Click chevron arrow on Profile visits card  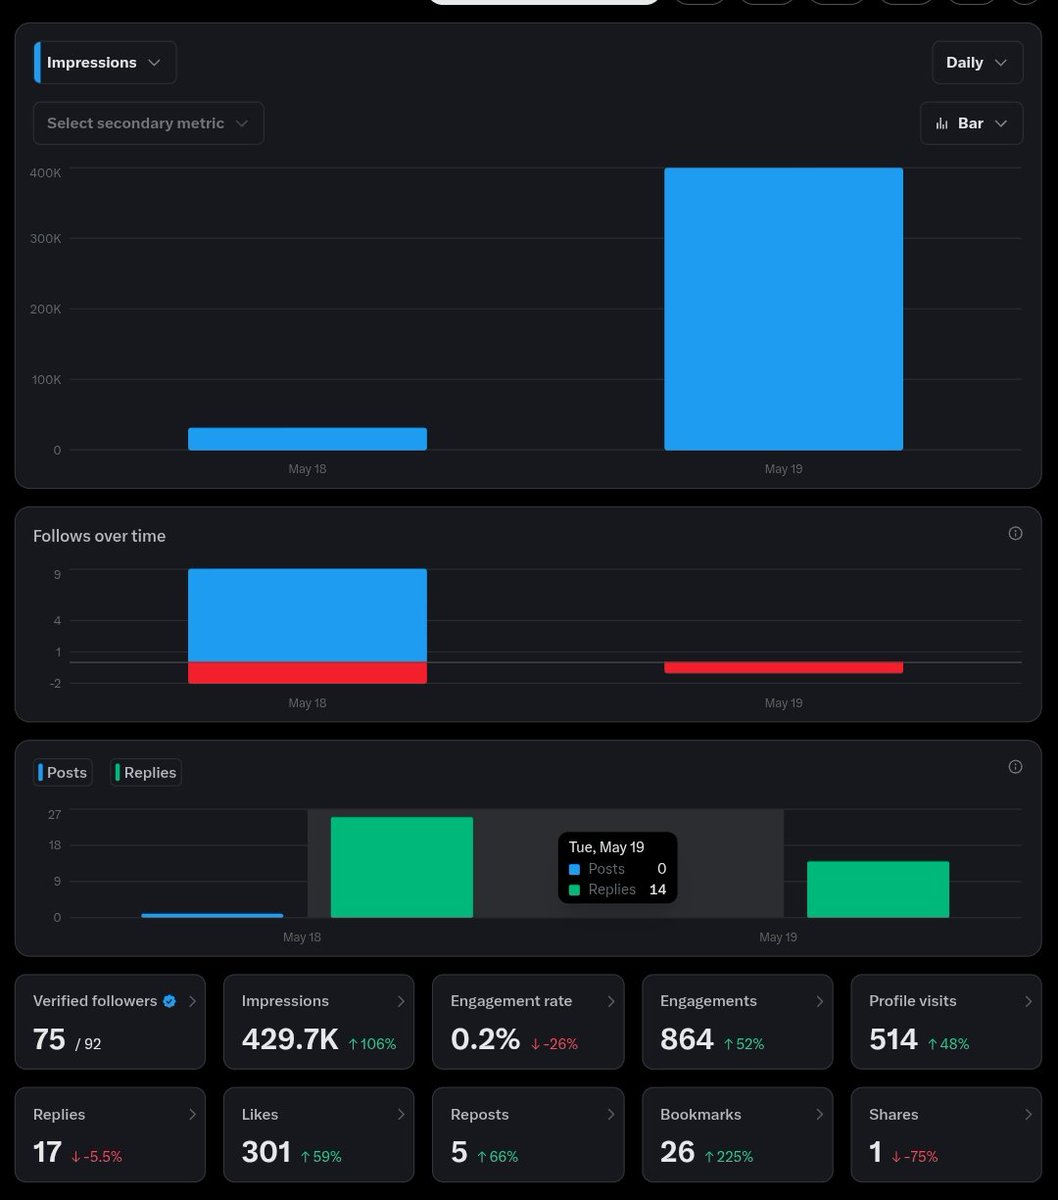click(1028, 1001)
